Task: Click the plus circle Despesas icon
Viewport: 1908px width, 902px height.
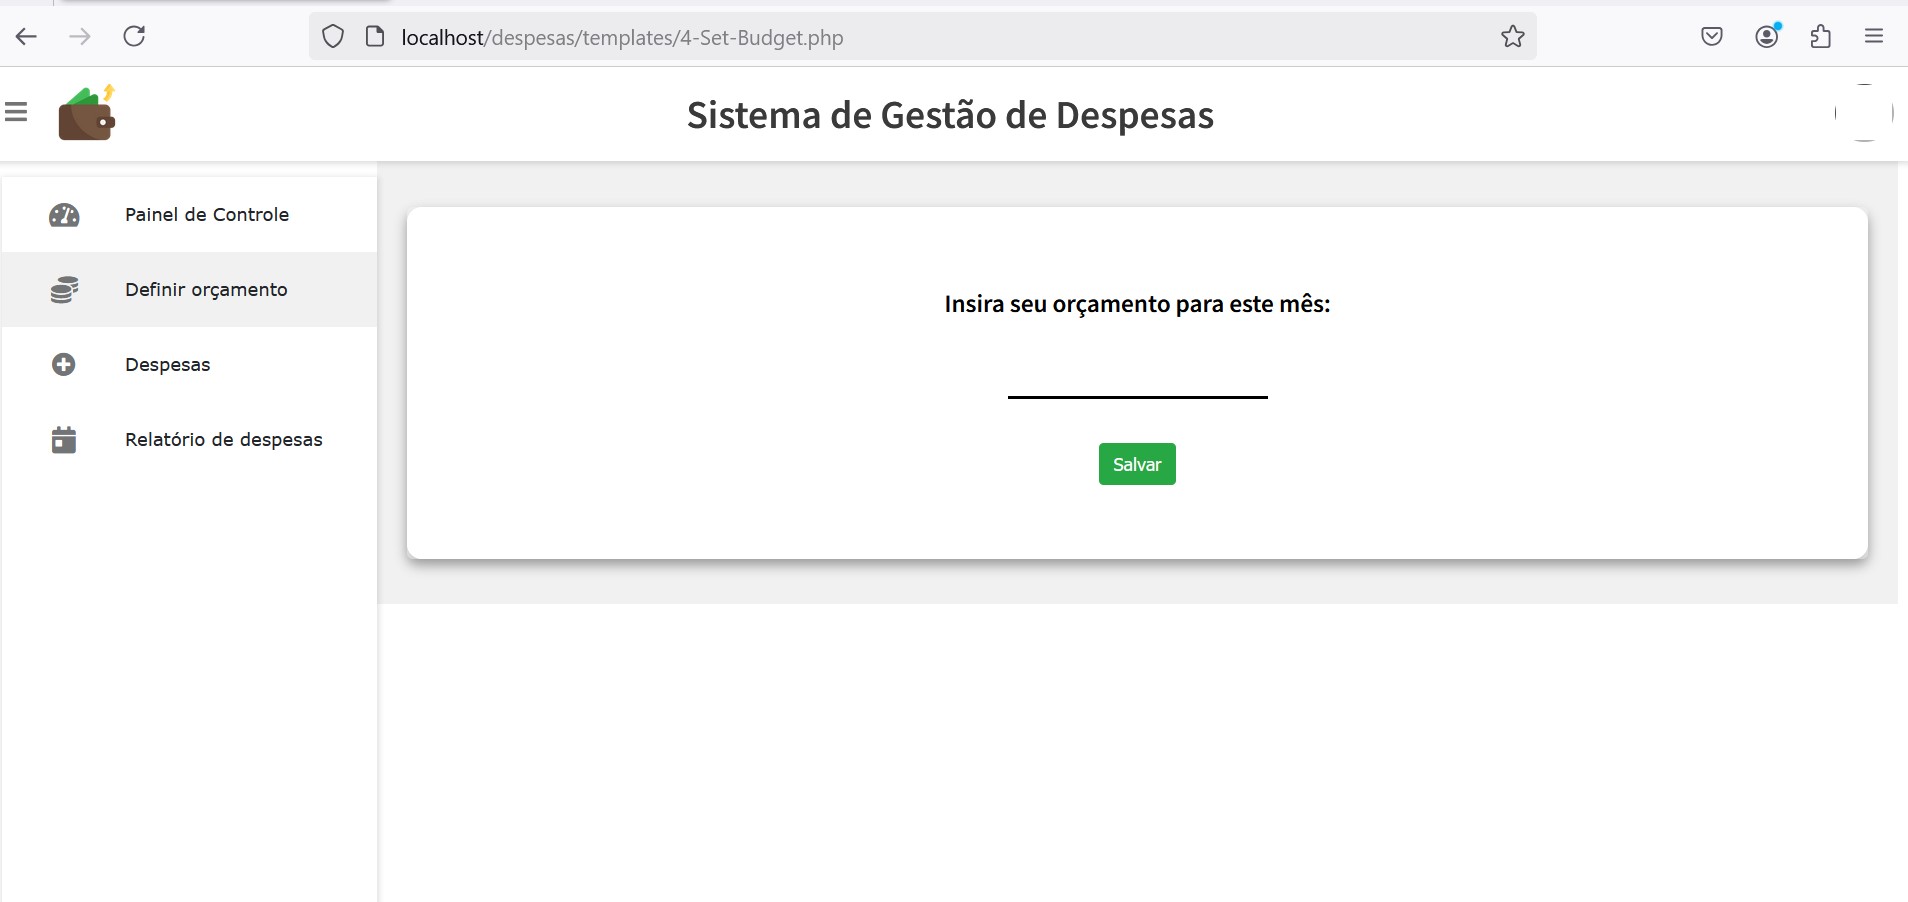Action: tap(63, 365)
